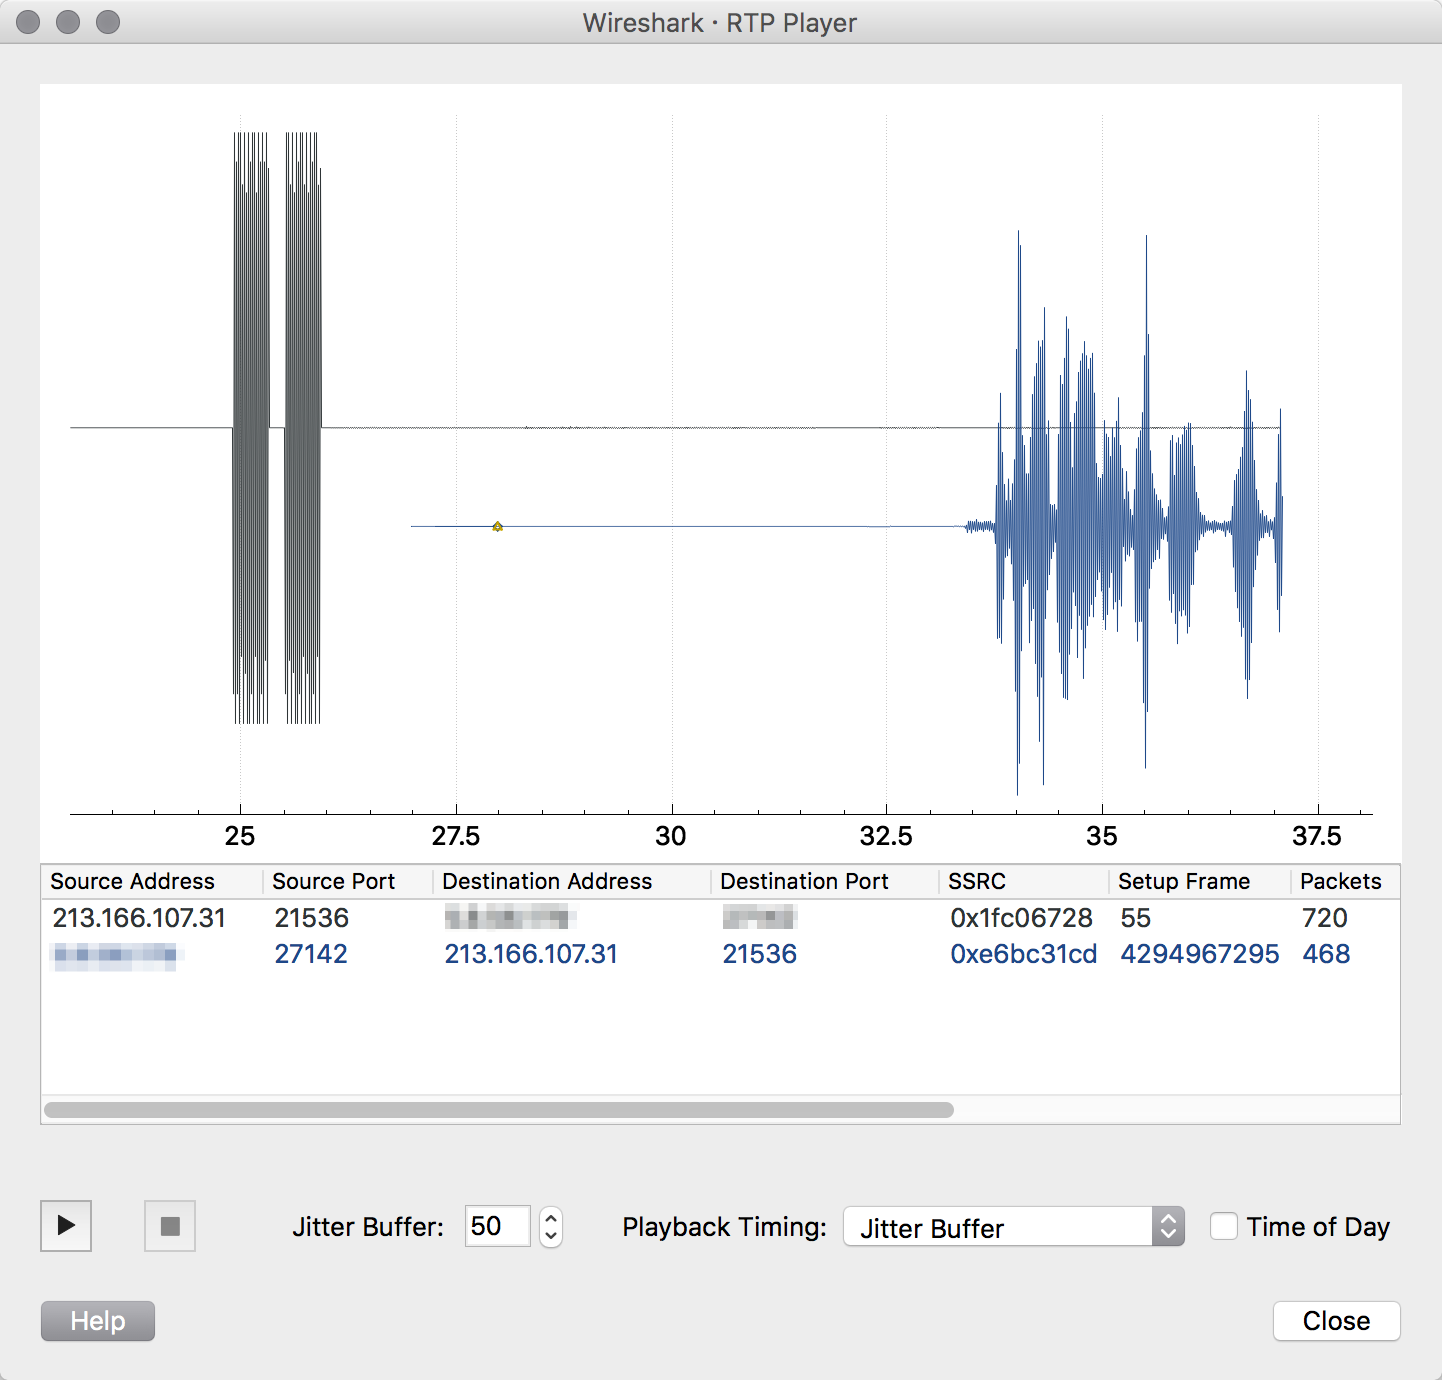Click source port 27142 cell

point(311,954)
